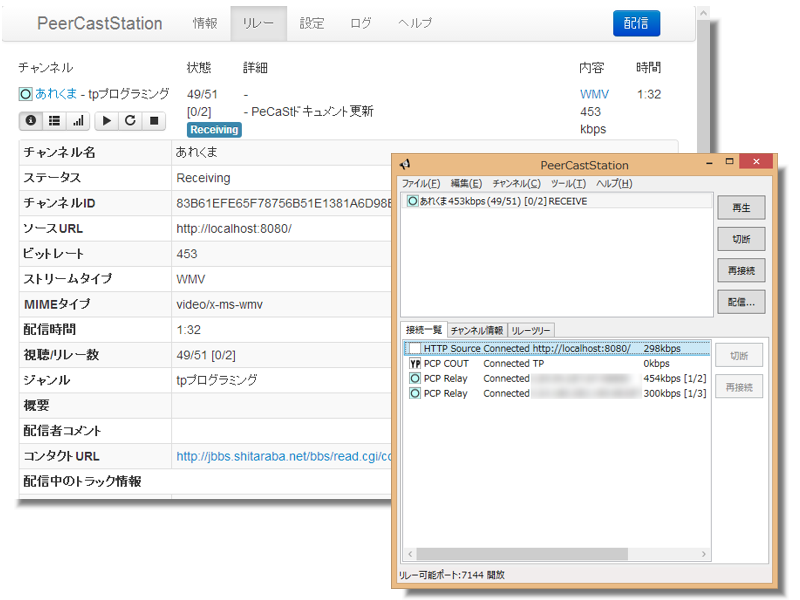
Task: Click the 再生 play button
Action: tap(741, 208)
